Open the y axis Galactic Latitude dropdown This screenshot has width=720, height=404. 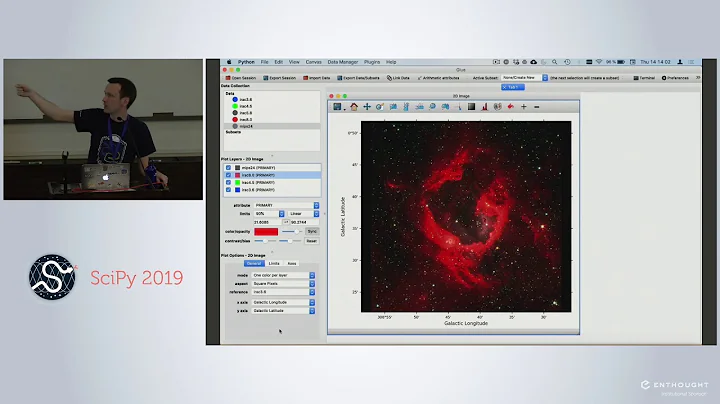(283, 311)
